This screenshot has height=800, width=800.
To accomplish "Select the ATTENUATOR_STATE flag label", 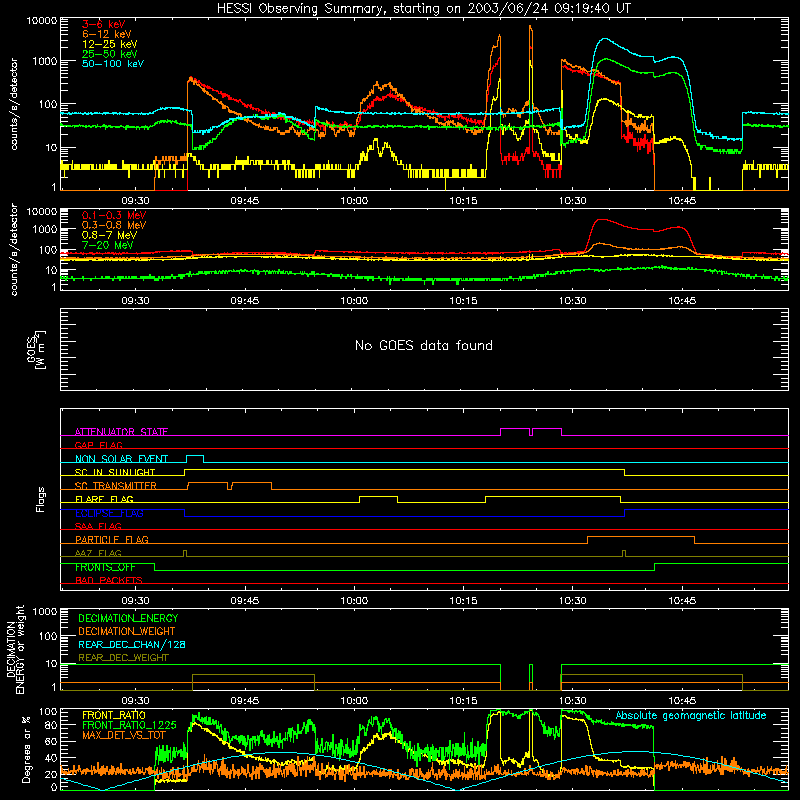I will tap(121, 432).
